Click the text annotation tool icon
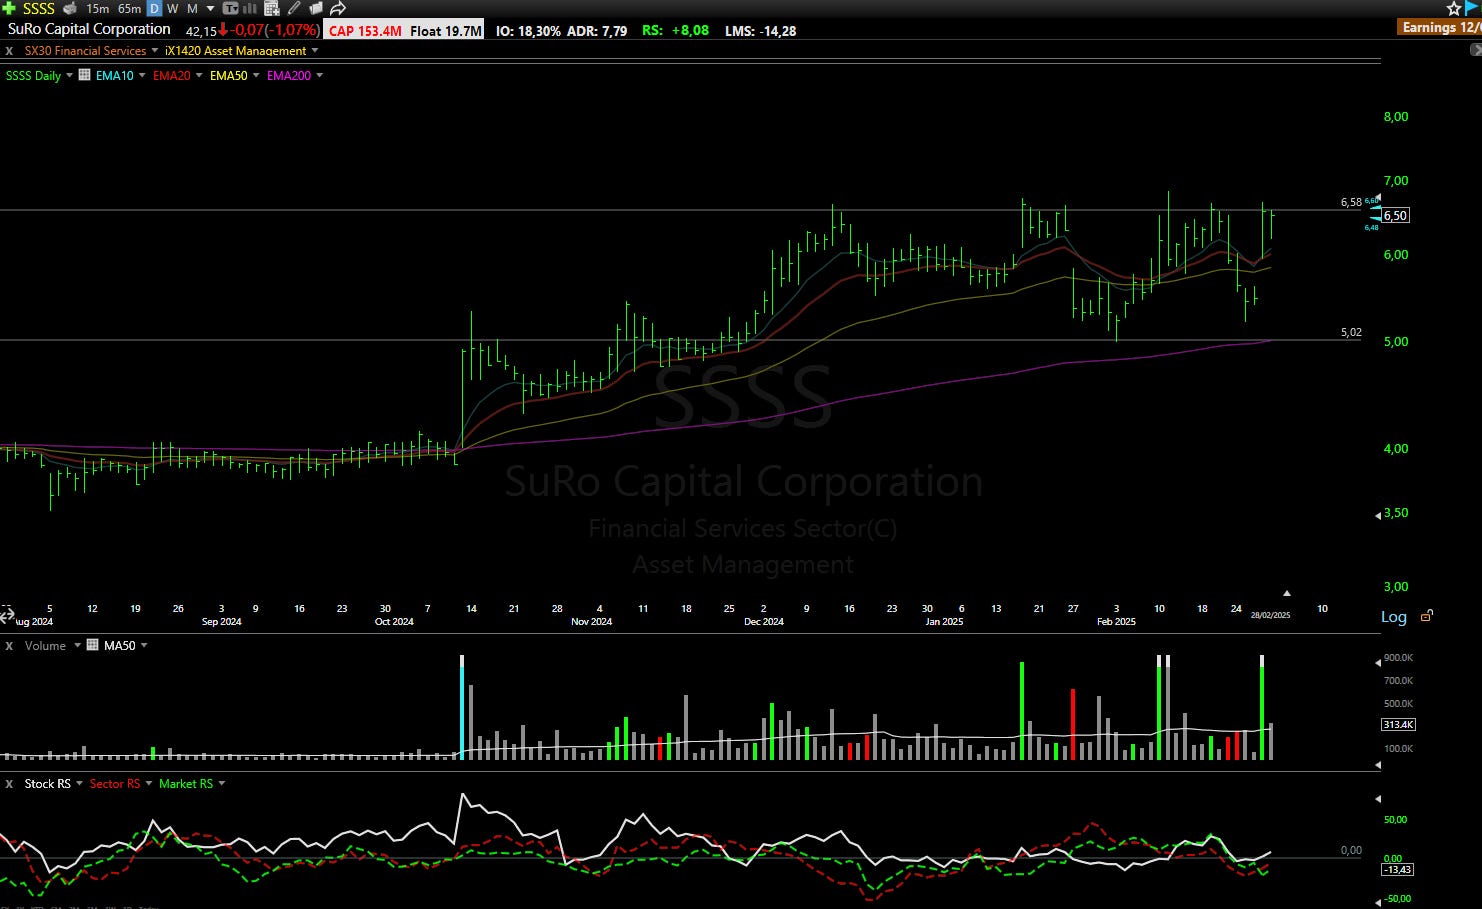1482x909 pixels. pos(230,8)
